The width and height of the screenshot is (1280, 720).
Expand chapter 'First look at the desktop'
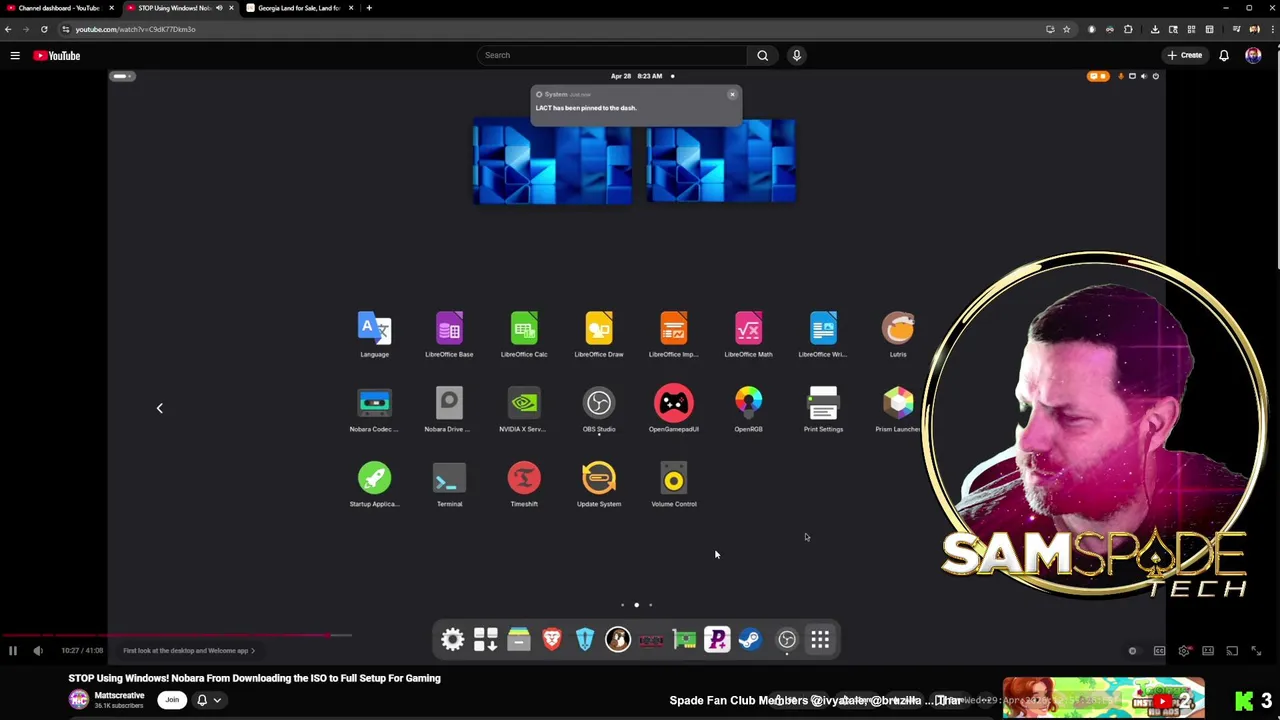(189, 651)
